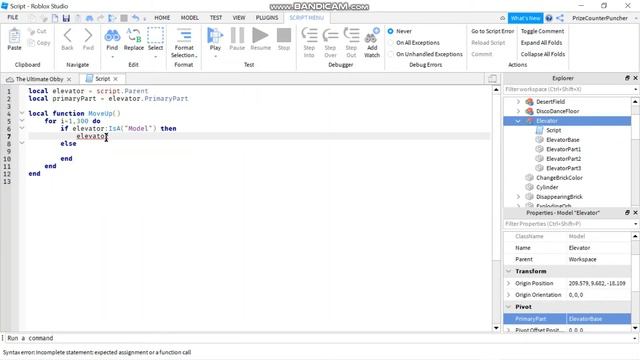Click the What's New button
This screenshot has height=360, width=640.
525,18
